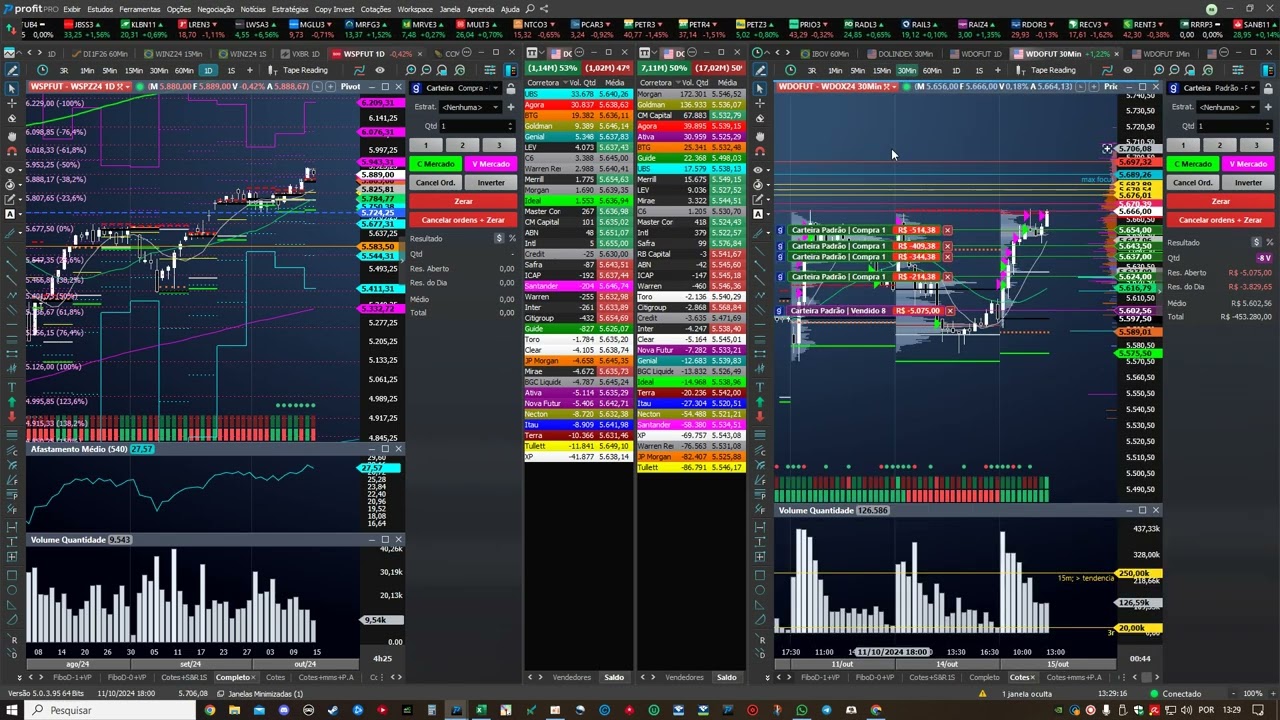Toggle the eye visibility icon in WSPFUT toolbar
This screenshot has width=1280, height=720.
[x=379, y=70]
